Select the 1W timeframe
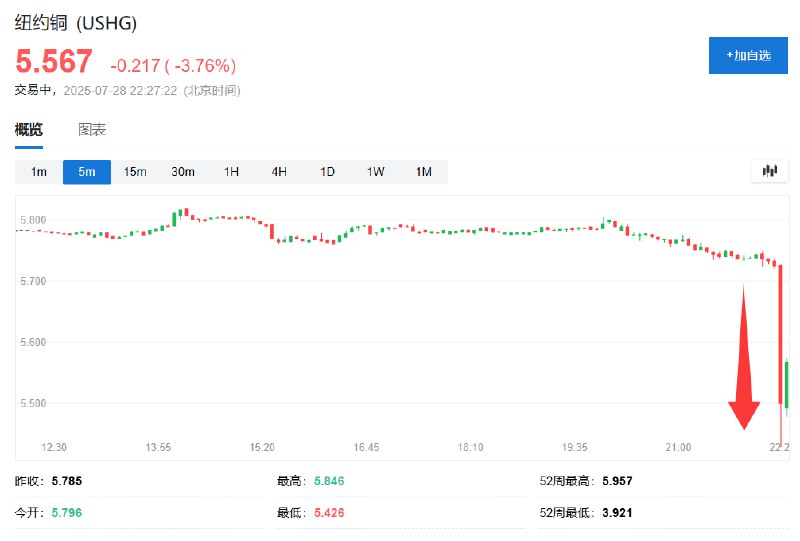This screenshot has width=800, height=541. coord(376,172)
